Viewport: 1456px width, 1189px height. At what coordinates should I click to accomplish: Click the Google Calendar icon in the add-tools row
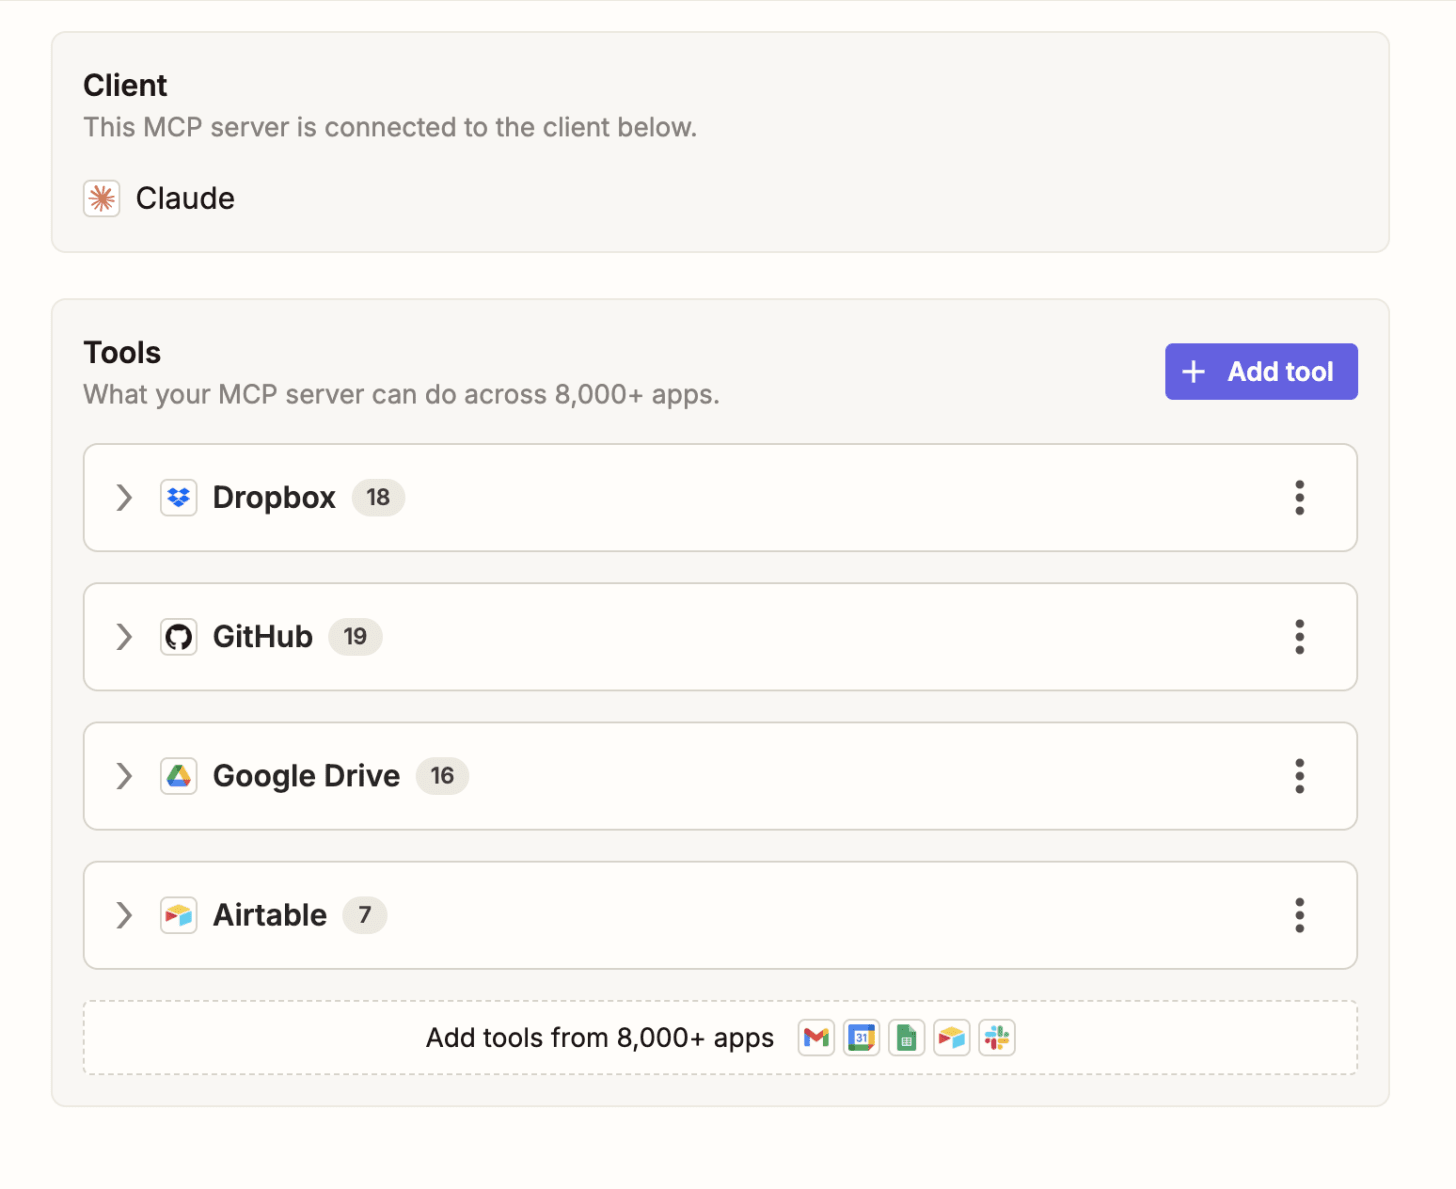coord(862,1038)
